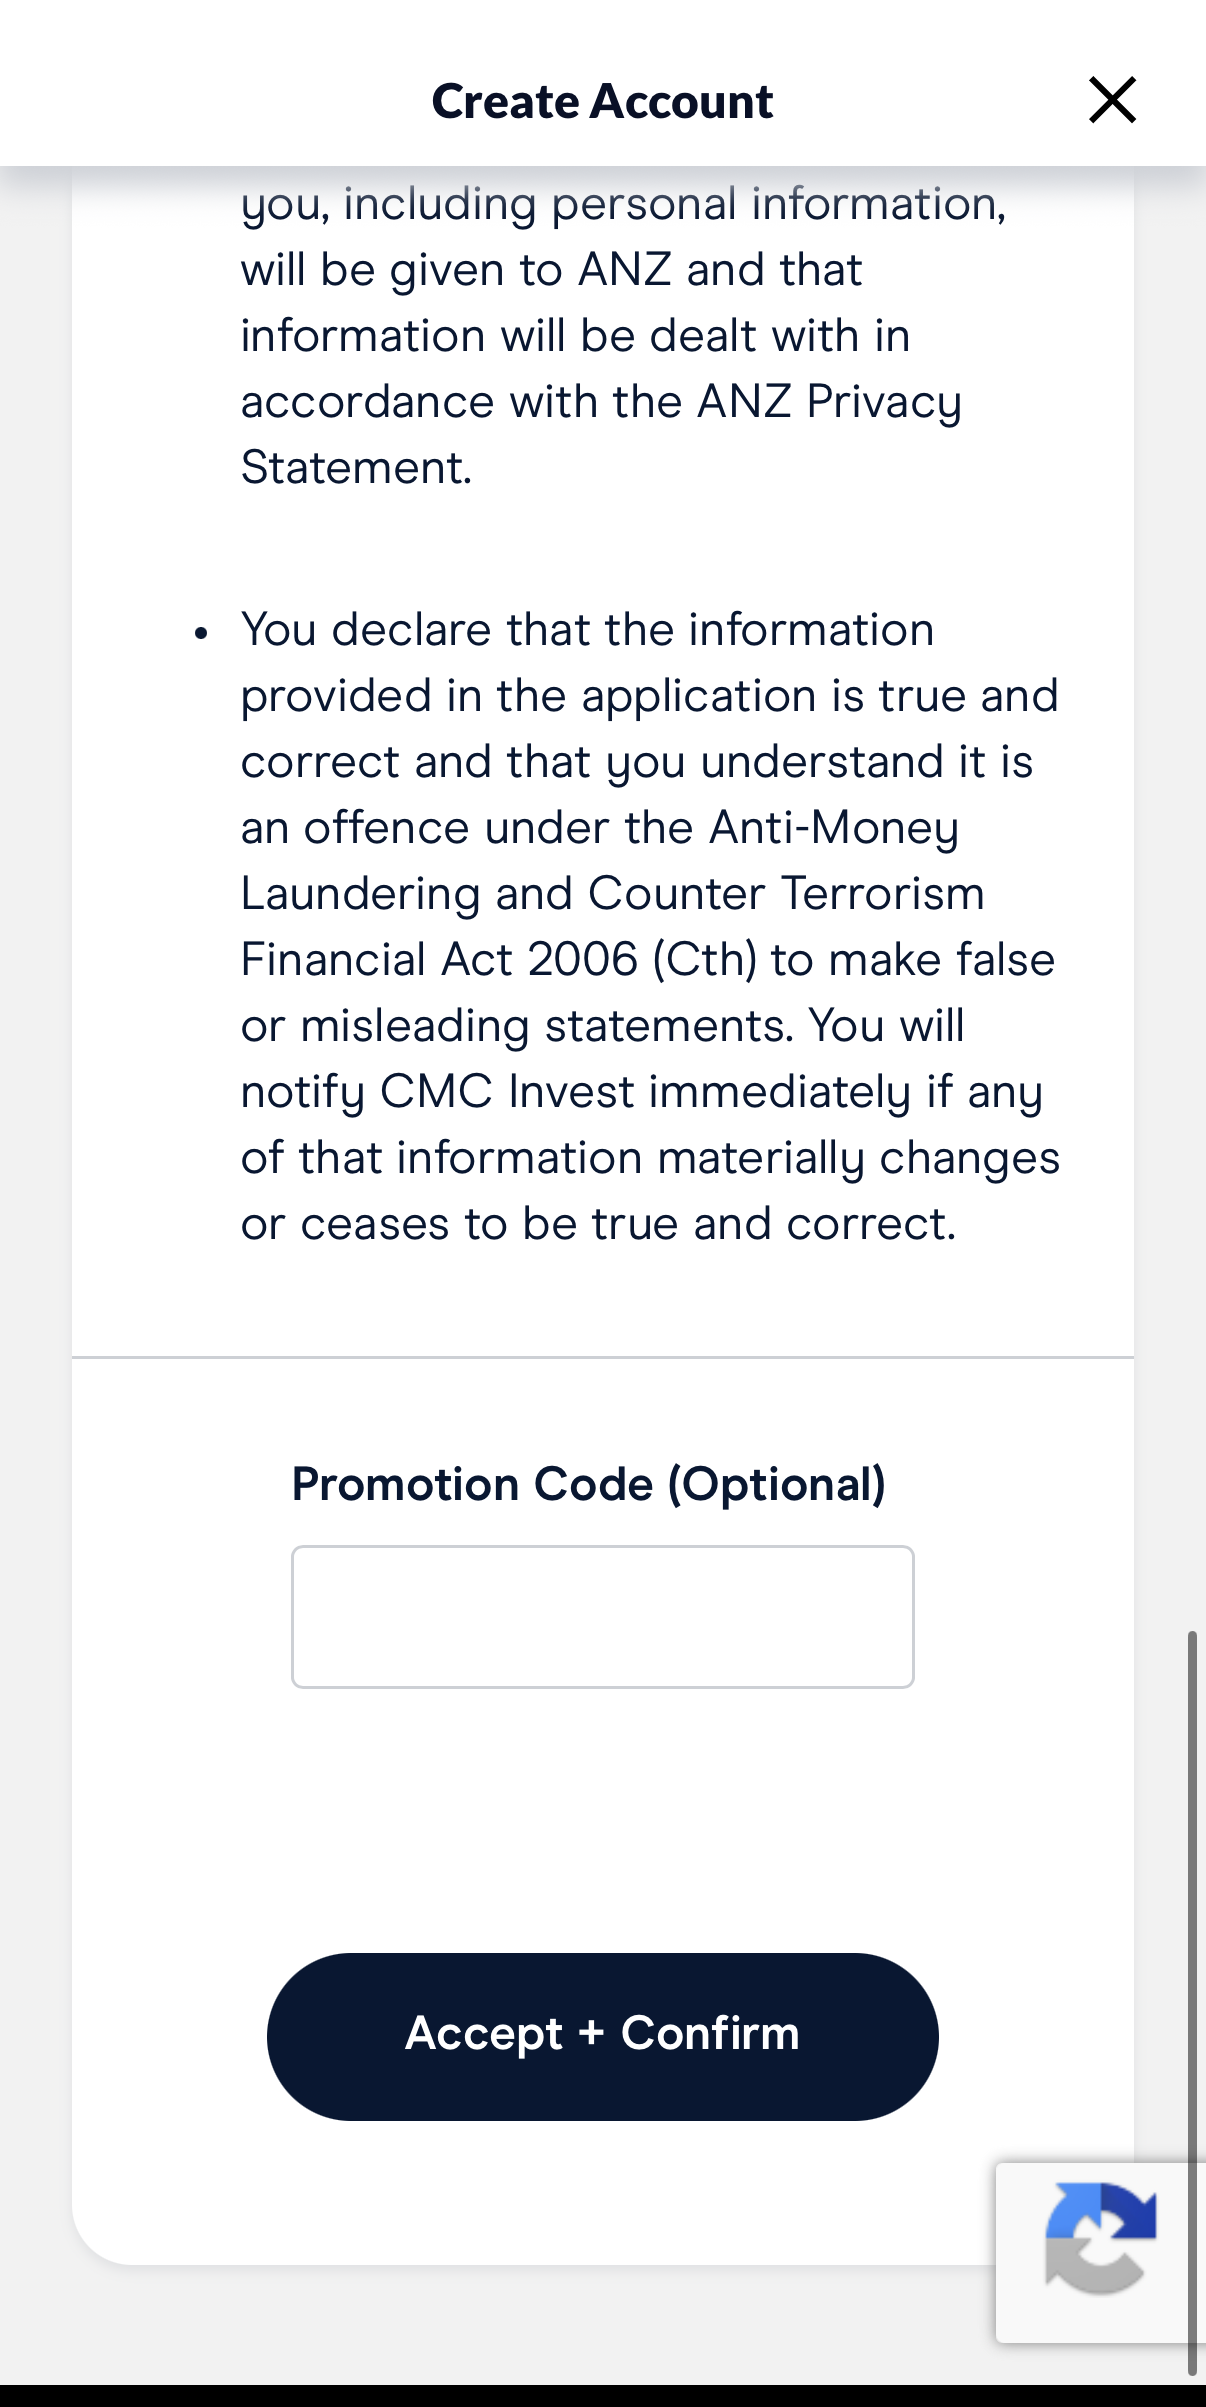
Task: Tap the black bar at screen bottom
Action: (x=602, y=2395)
